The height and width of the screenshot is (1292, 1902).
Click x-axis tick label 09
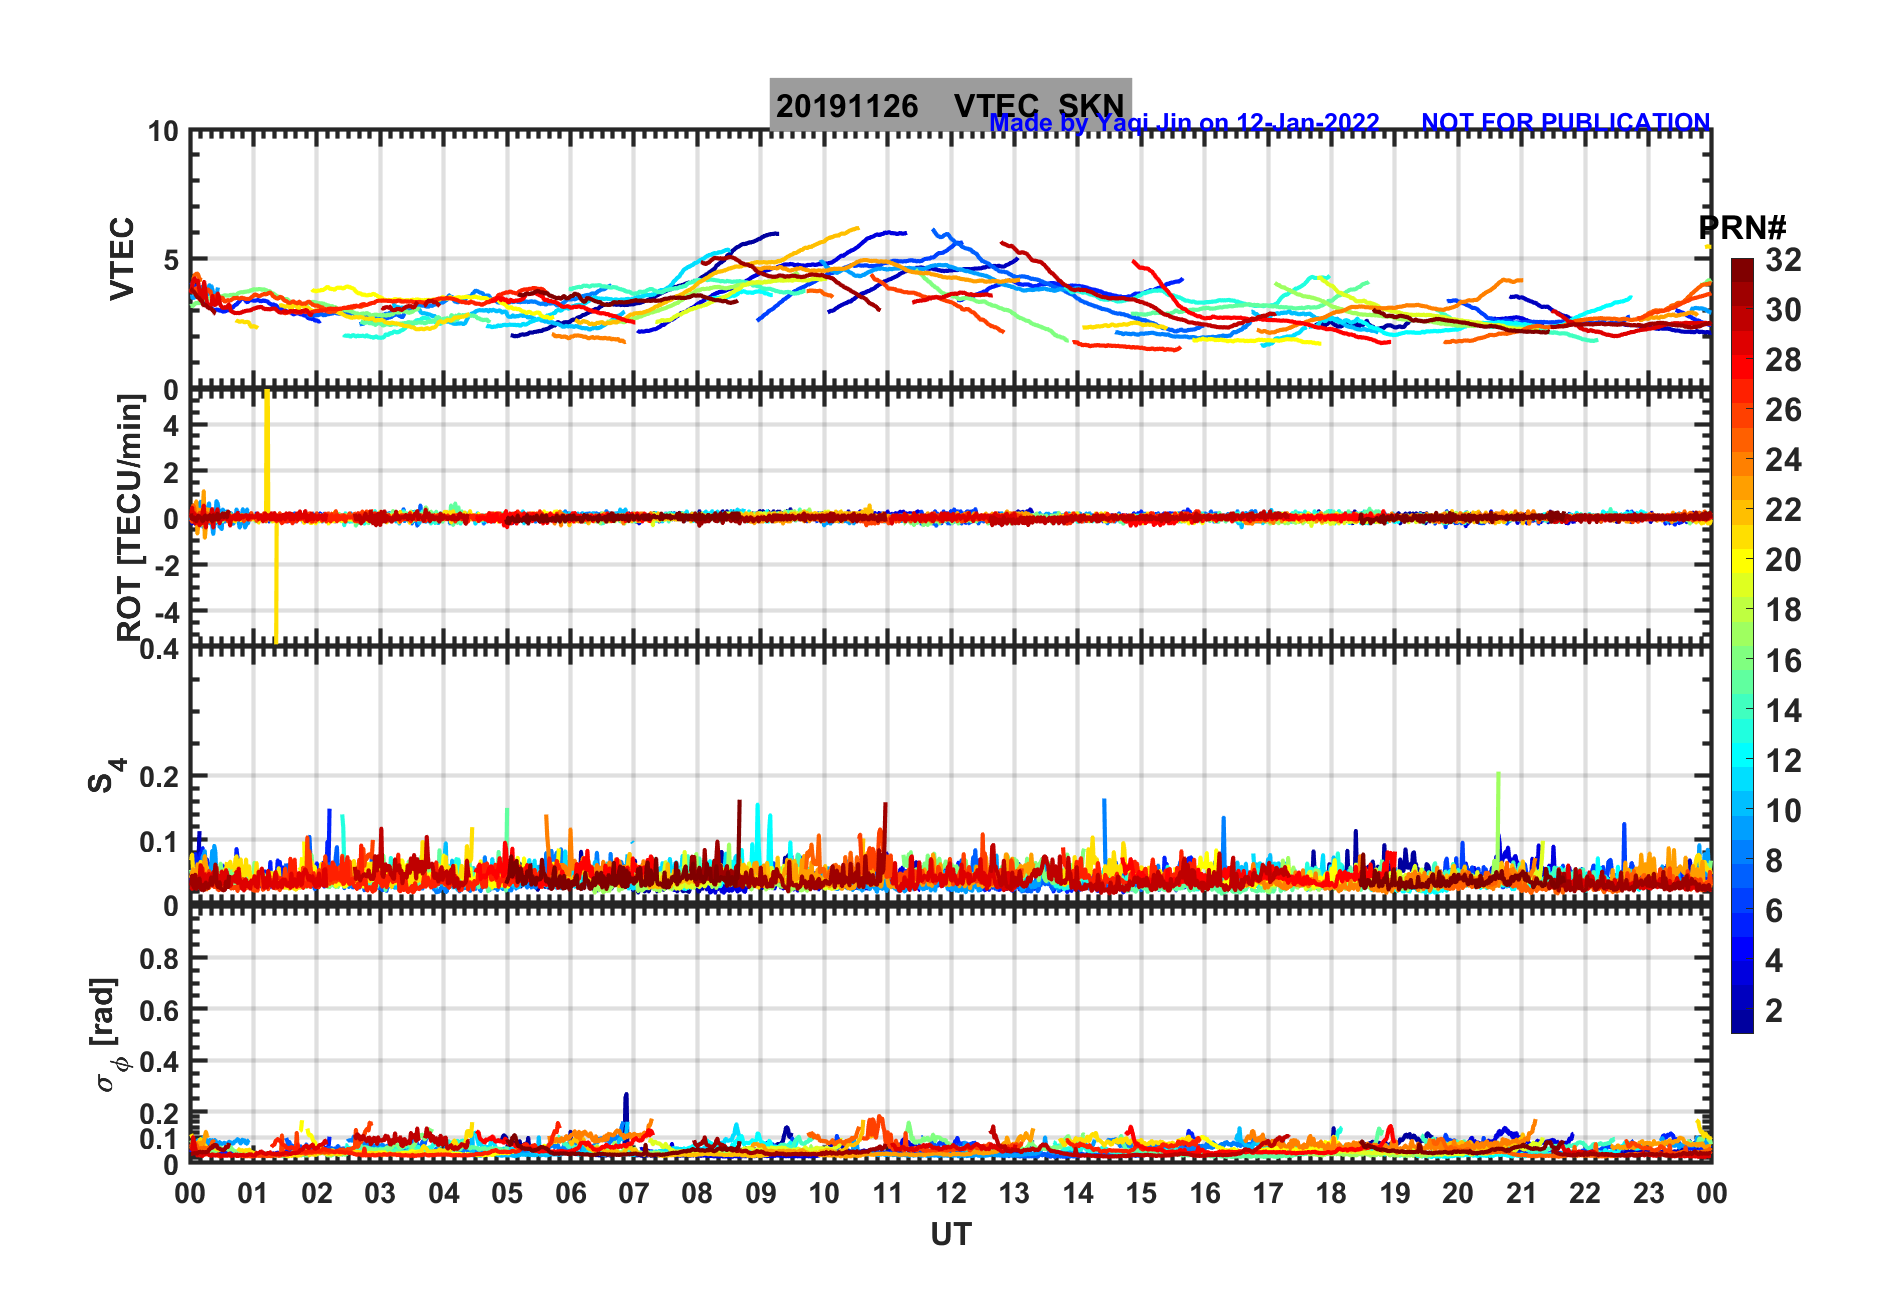coord(761,1193)
